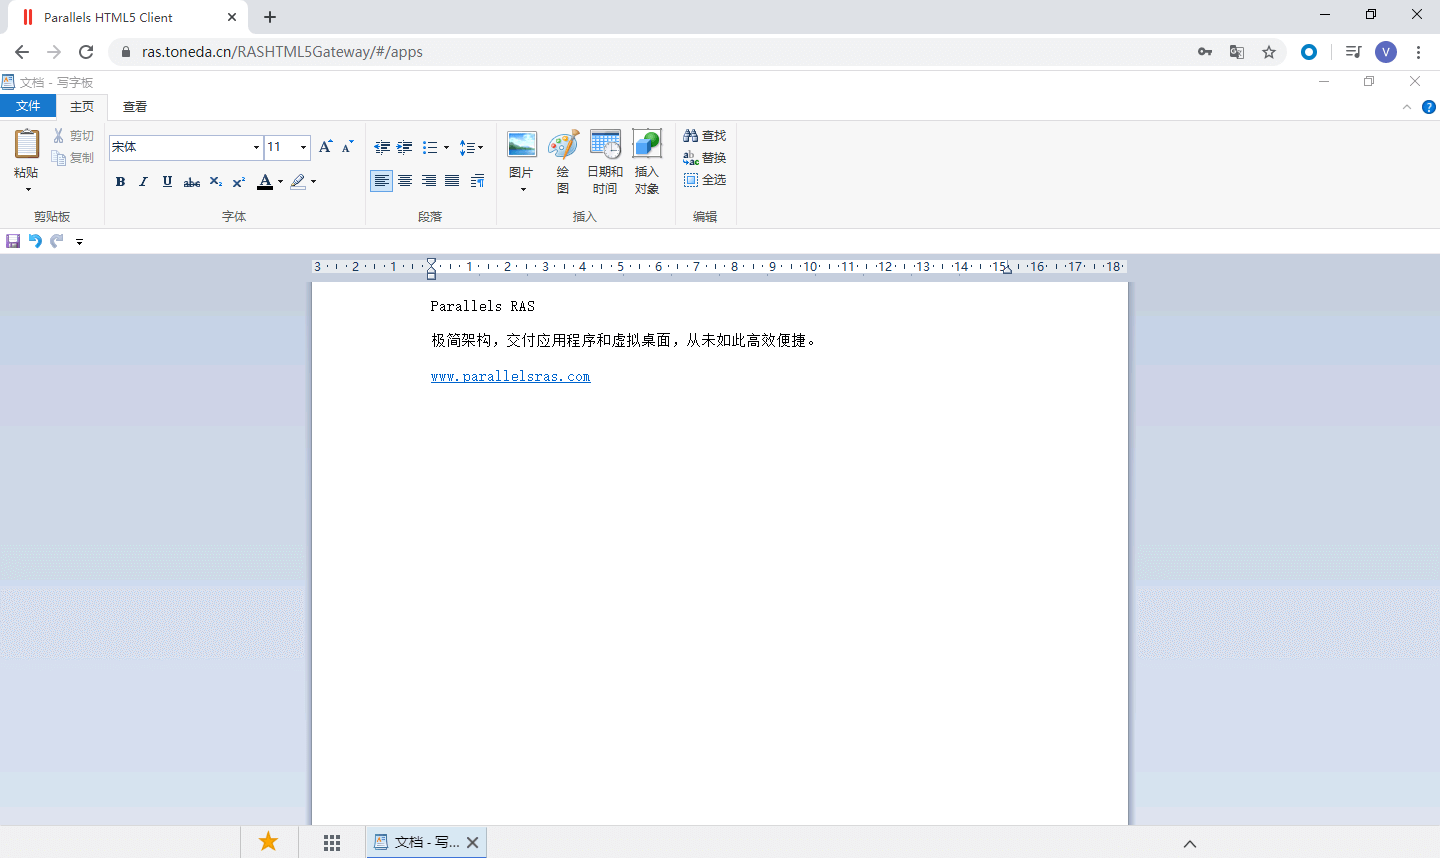Insert a Paint drawing (绘图)
The width and height of the screenshot is (1440, 858).
click(563, 162)
